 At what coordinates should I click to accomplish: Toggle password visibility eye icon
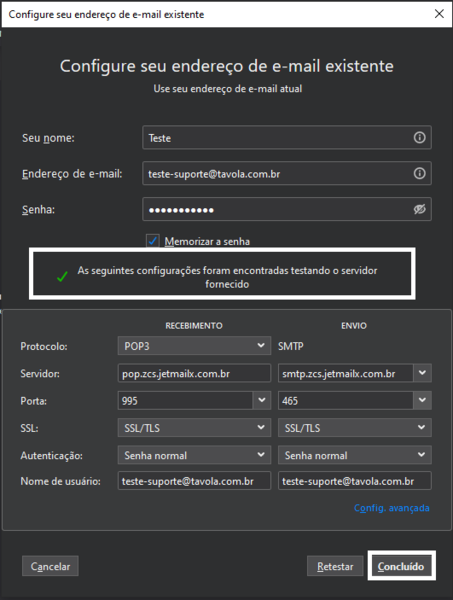click(419, 209)
